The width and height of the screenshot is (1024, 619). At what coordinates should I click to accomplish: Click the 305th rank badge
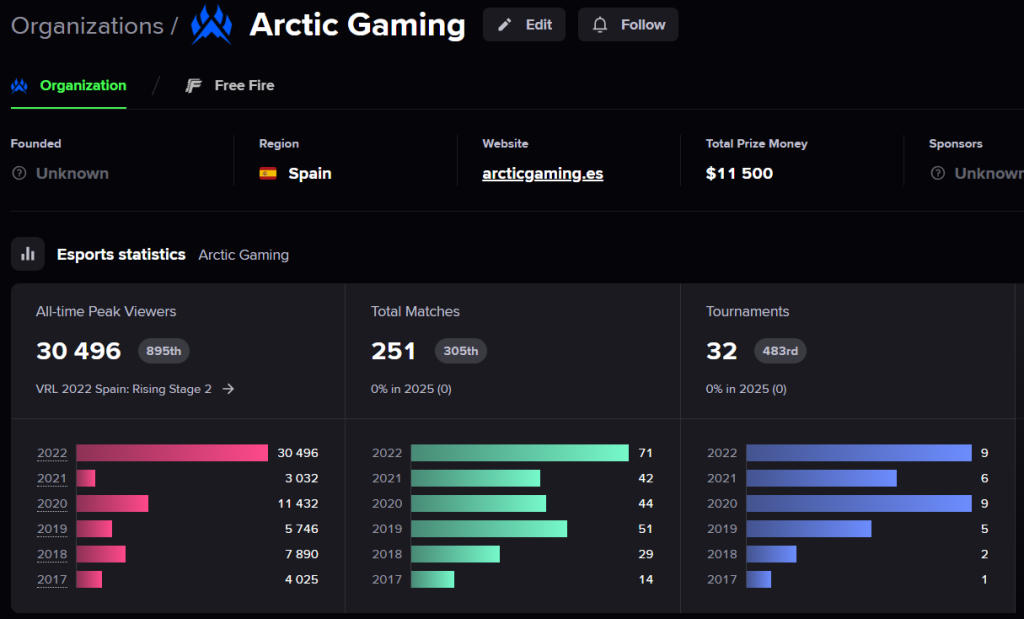[x=460, y=351]
